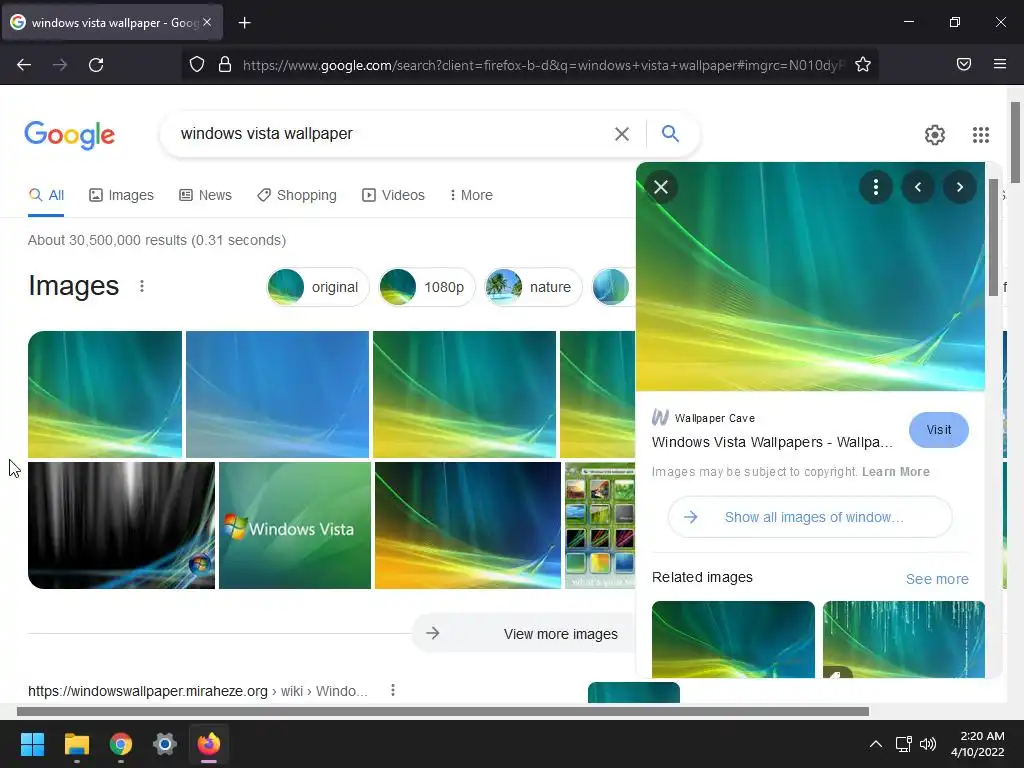1024x768 pixels.
Task: Go to next image in preview panel
Action: click(x=959, y=187)
